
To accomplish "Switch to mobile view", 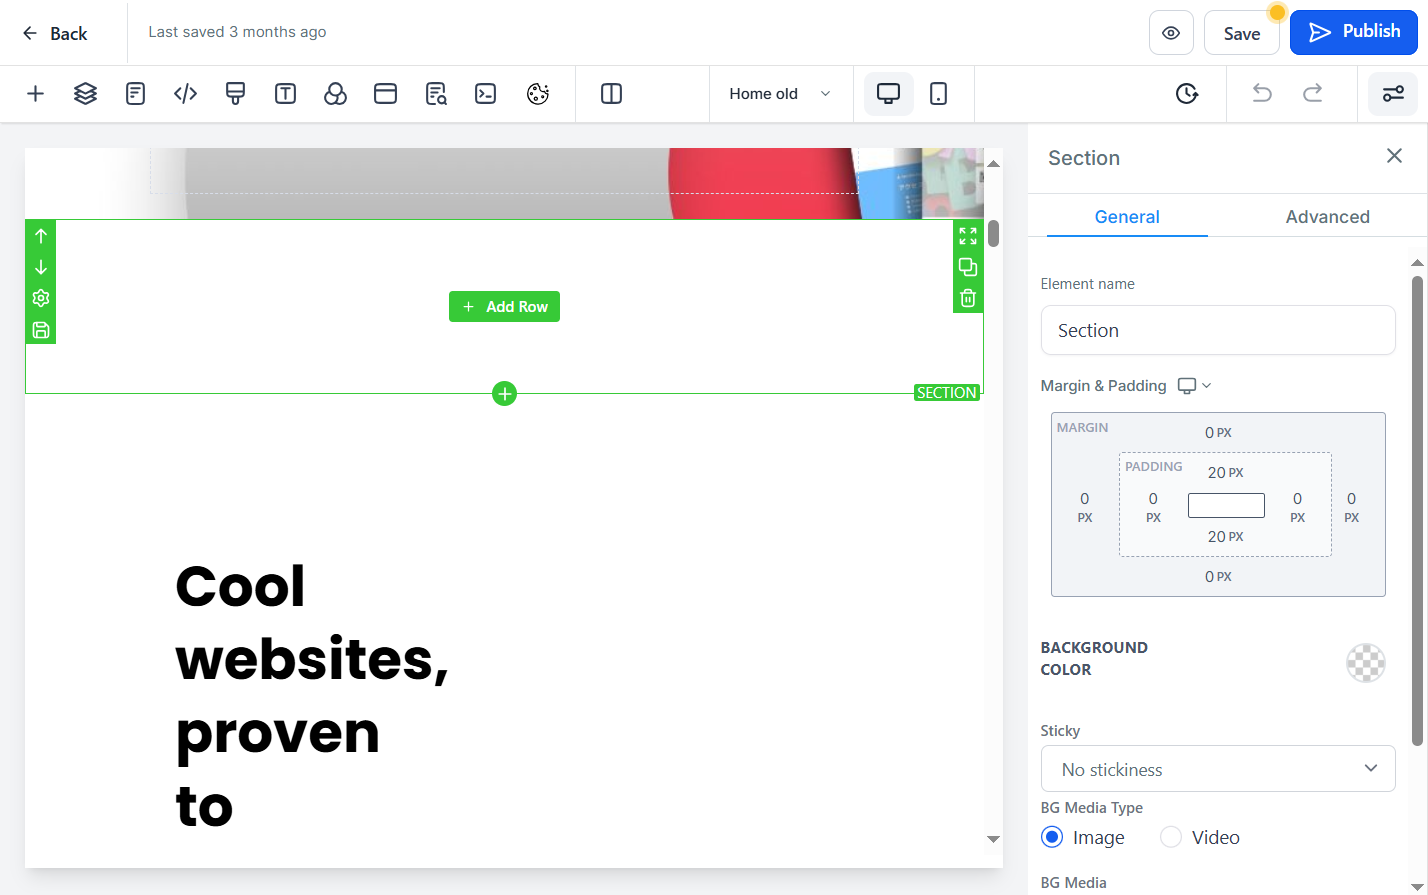I will coord(938,94).
